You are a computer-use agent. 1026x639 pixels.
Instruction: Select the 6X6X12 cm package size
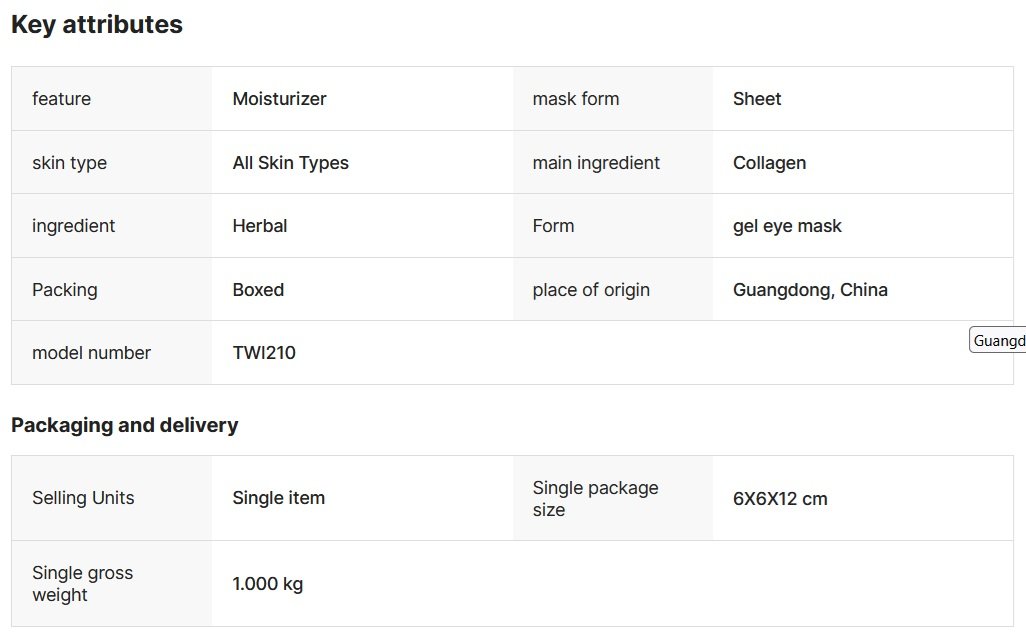(x=780, y=498)
